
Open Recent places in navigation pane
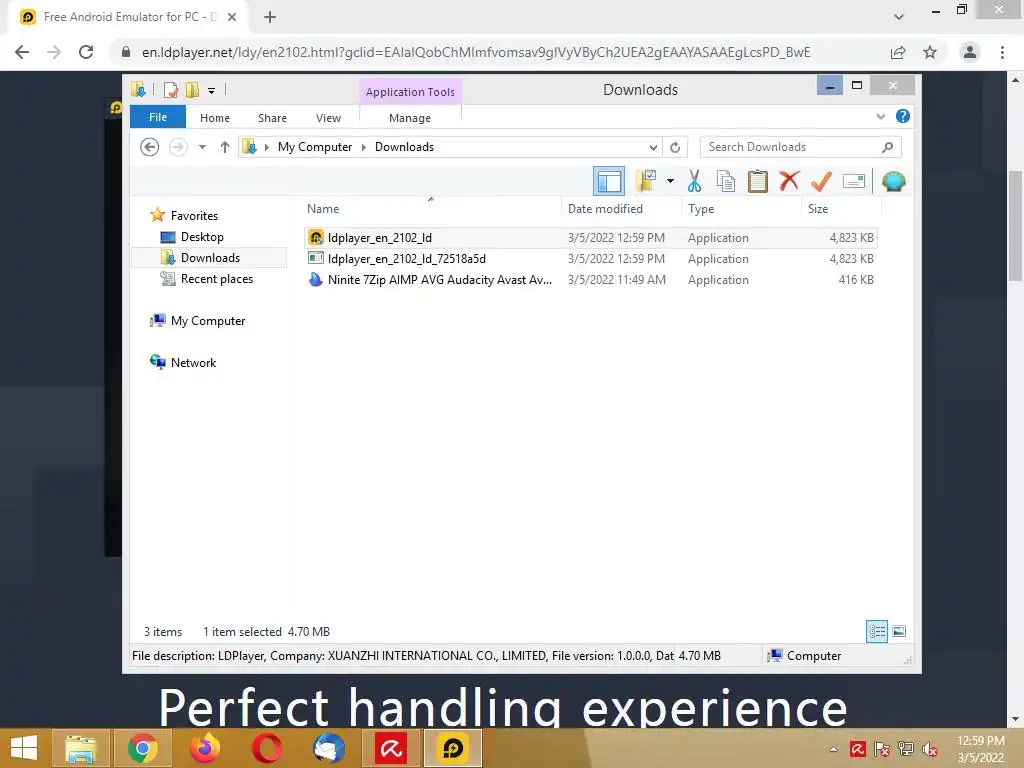pos(217,279)
